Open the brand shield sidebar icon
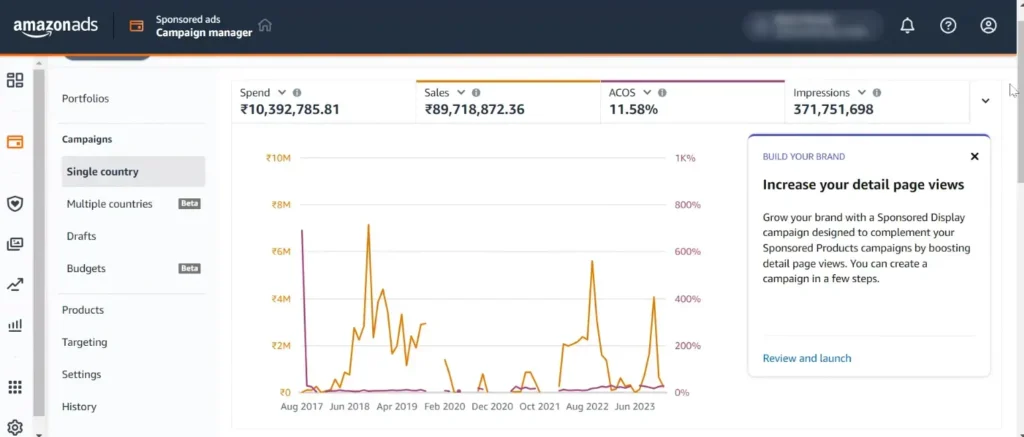The width and height of the screenshot is (1024, 437). [15, 203]
